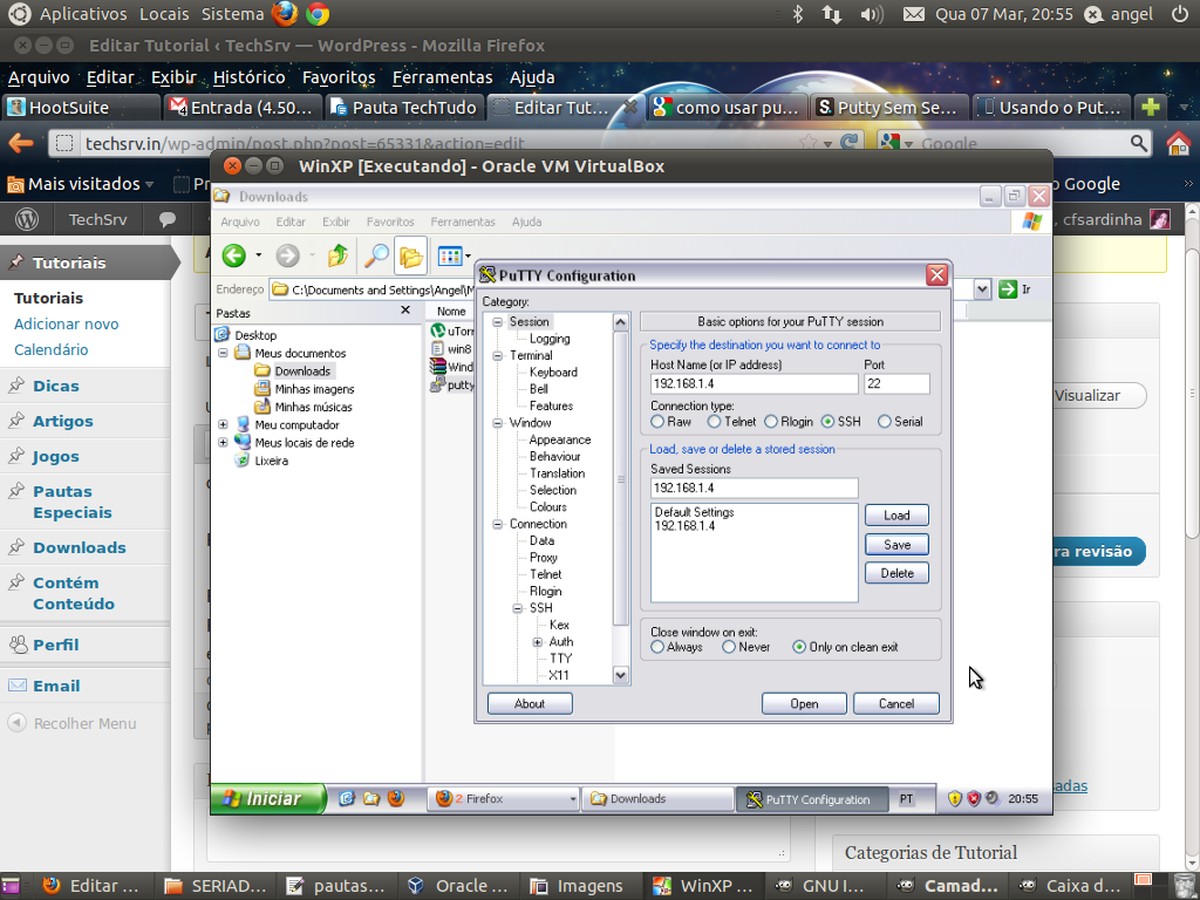Click the green Back arrow in Explorer toolbar
This screenshot has height=900, width=1200.
(x=234, y=256)
